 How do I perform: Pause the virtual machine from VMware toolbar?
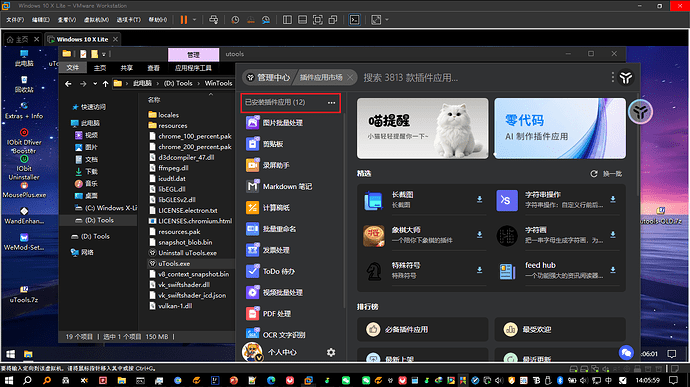[x=184, y=20]
